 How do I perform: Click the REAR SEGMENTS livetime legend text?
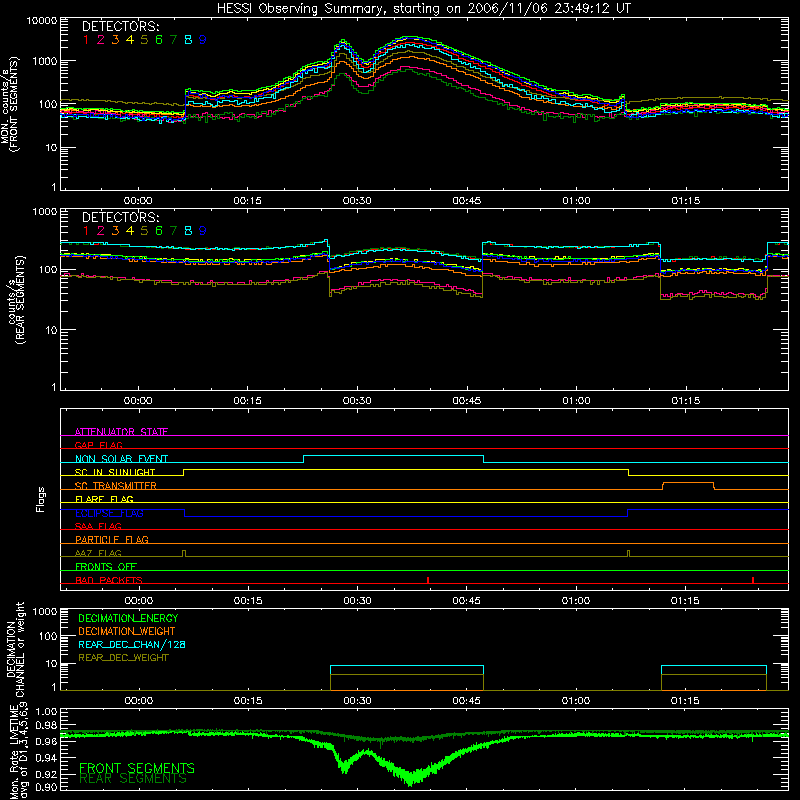[133, 779]
